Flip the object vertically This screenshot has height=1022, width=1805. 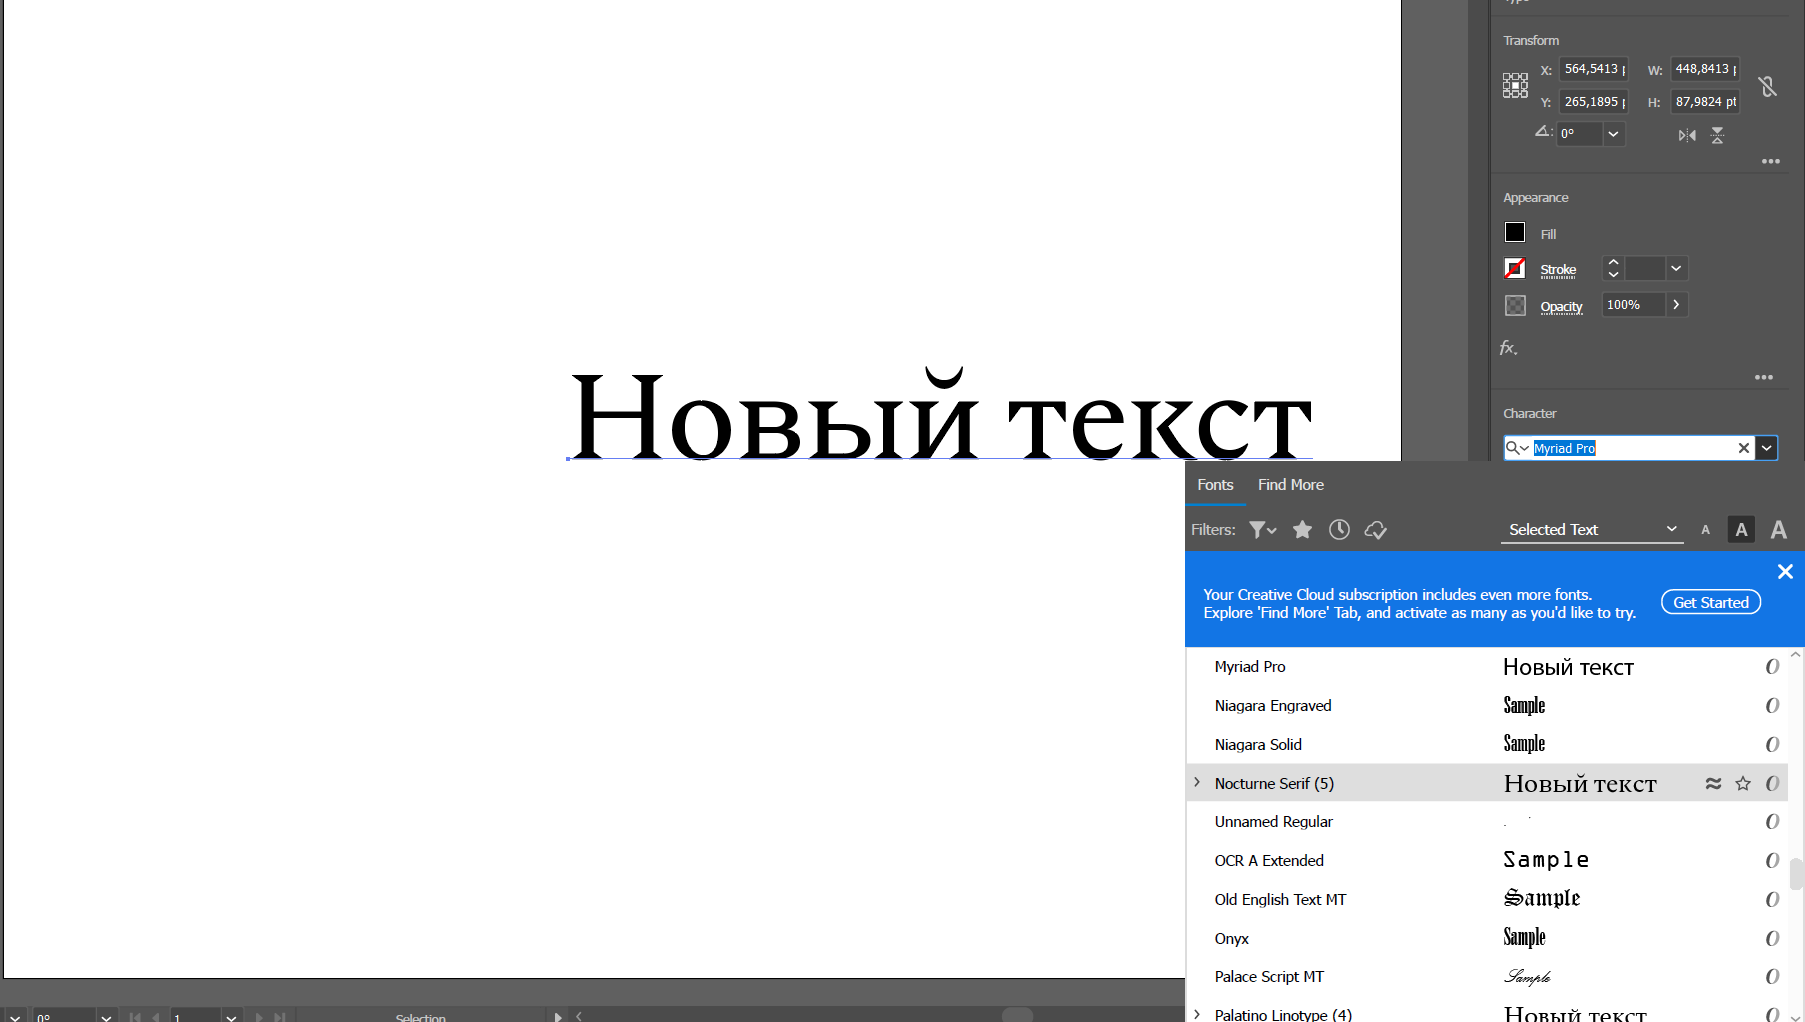1718,134
